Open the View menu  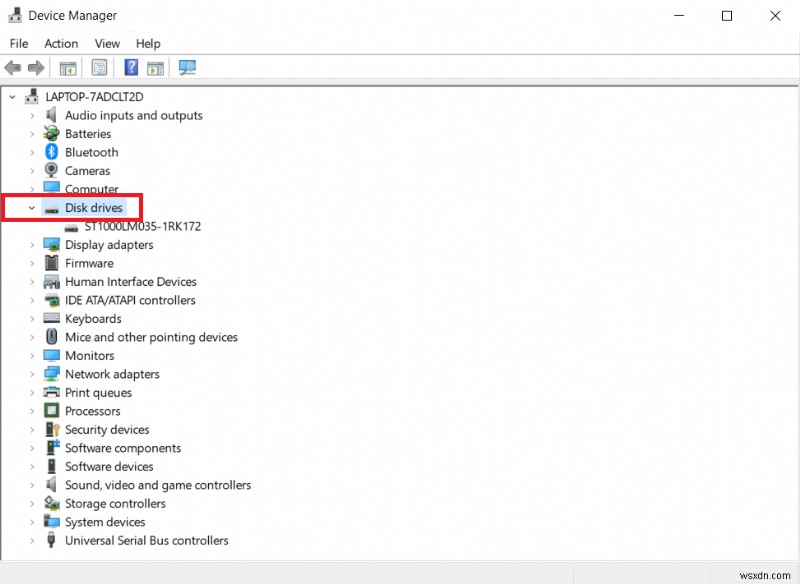point(107,43)
